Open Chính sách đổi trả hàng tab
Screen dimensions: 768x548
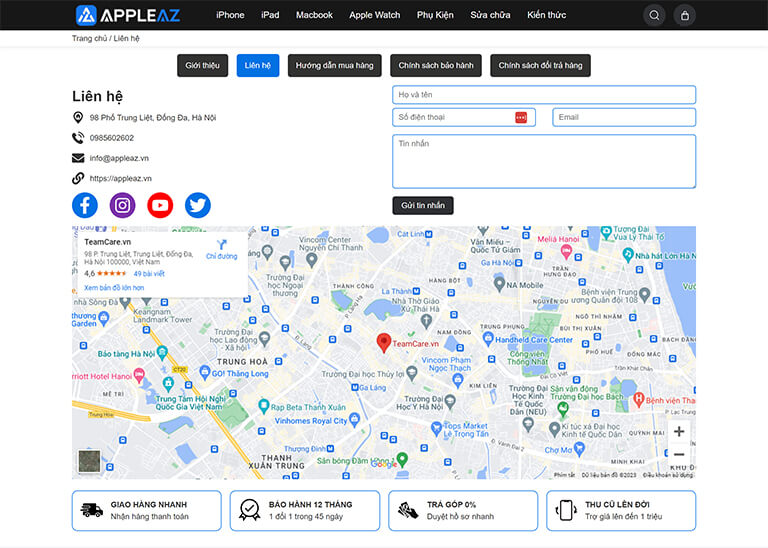pos(540,66)
